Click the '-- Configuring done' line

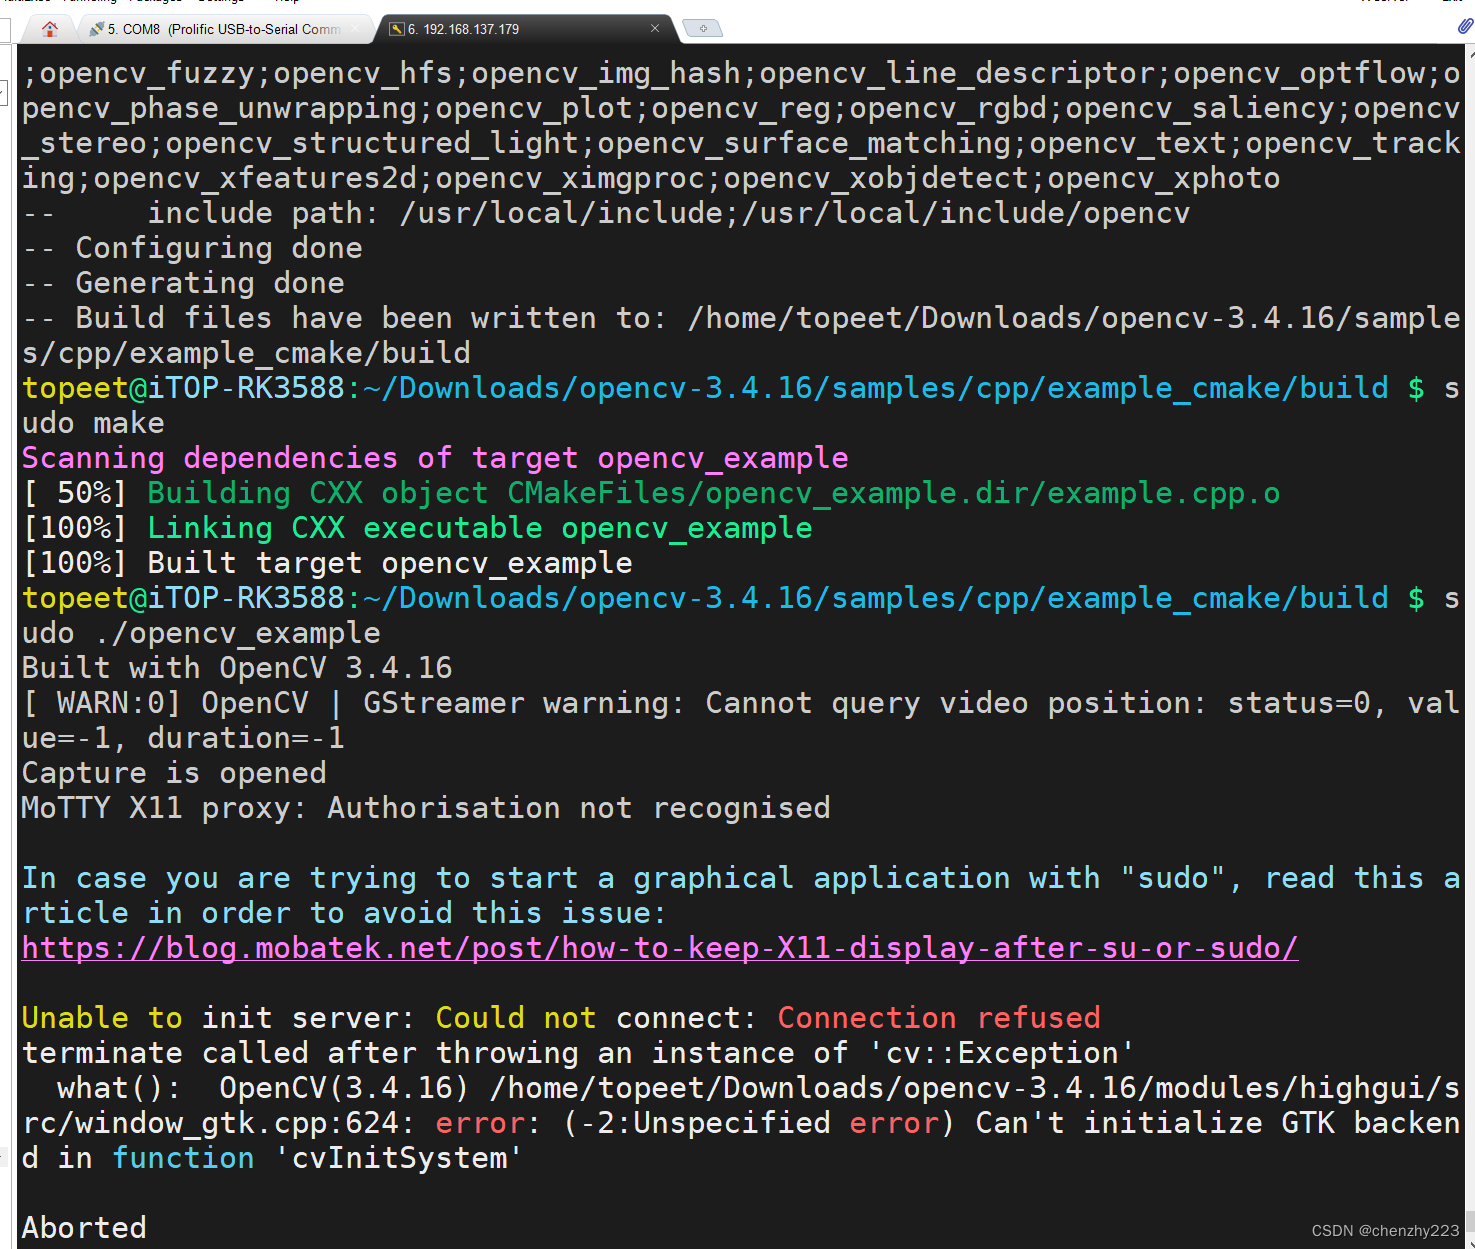[192, 247]
